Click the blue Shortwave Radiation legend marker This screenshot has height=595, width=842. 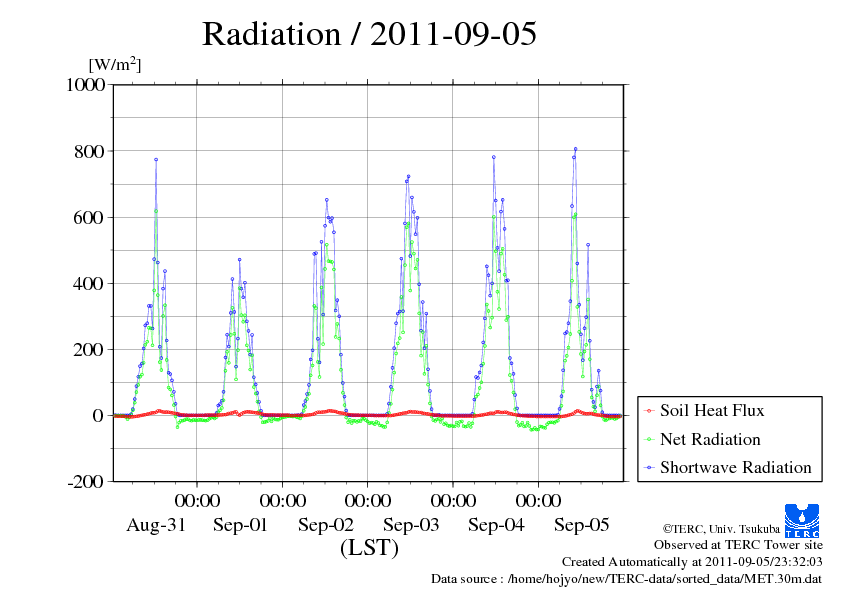(650, 468)
